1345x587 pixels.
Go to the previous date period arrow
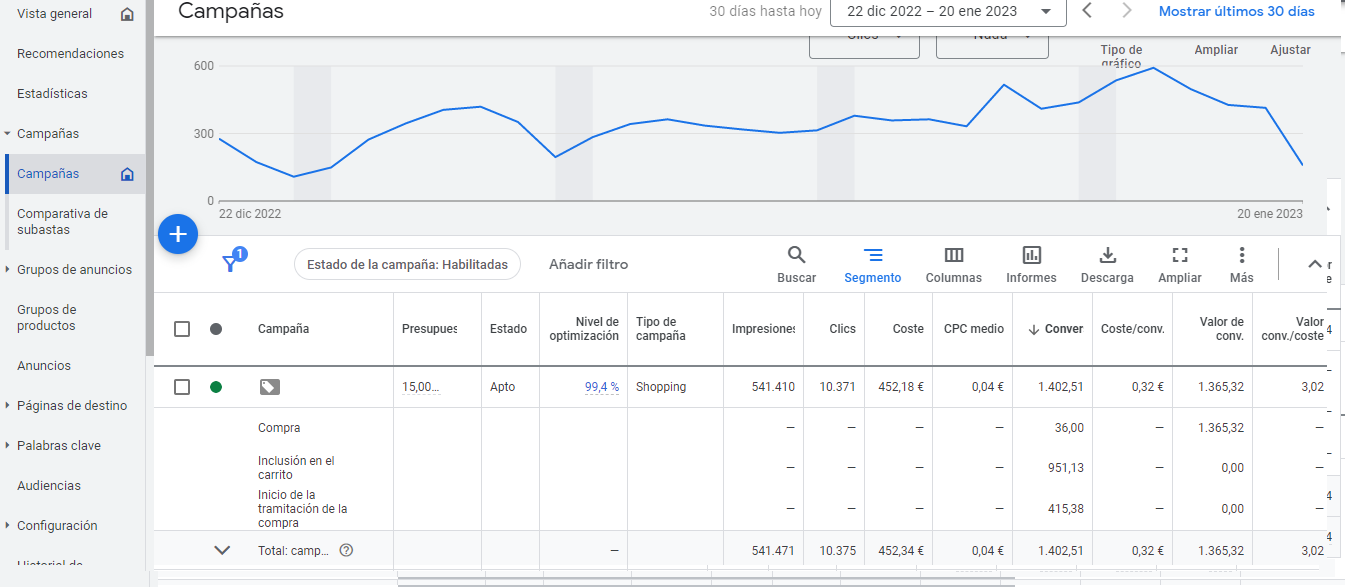(1087, 12)
